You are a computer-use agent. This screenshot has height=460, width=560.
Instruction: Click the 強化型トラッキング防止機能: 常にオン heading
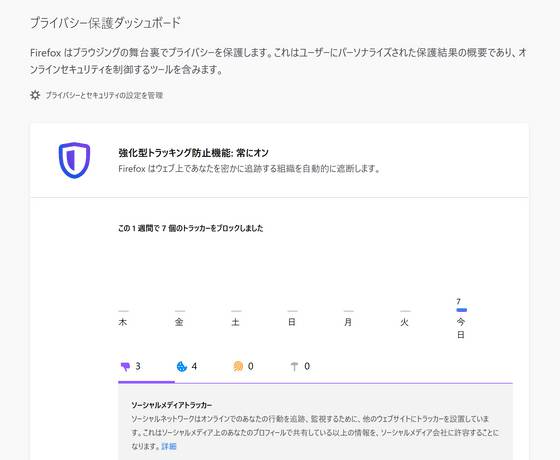[194, 153]
